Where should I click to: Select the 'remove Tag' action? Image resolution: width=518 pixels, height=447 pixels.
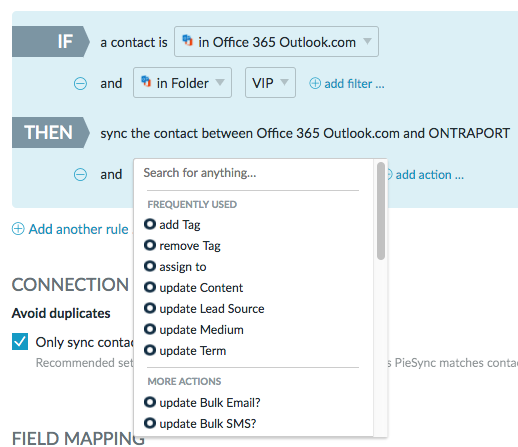[x=182, y=246]
